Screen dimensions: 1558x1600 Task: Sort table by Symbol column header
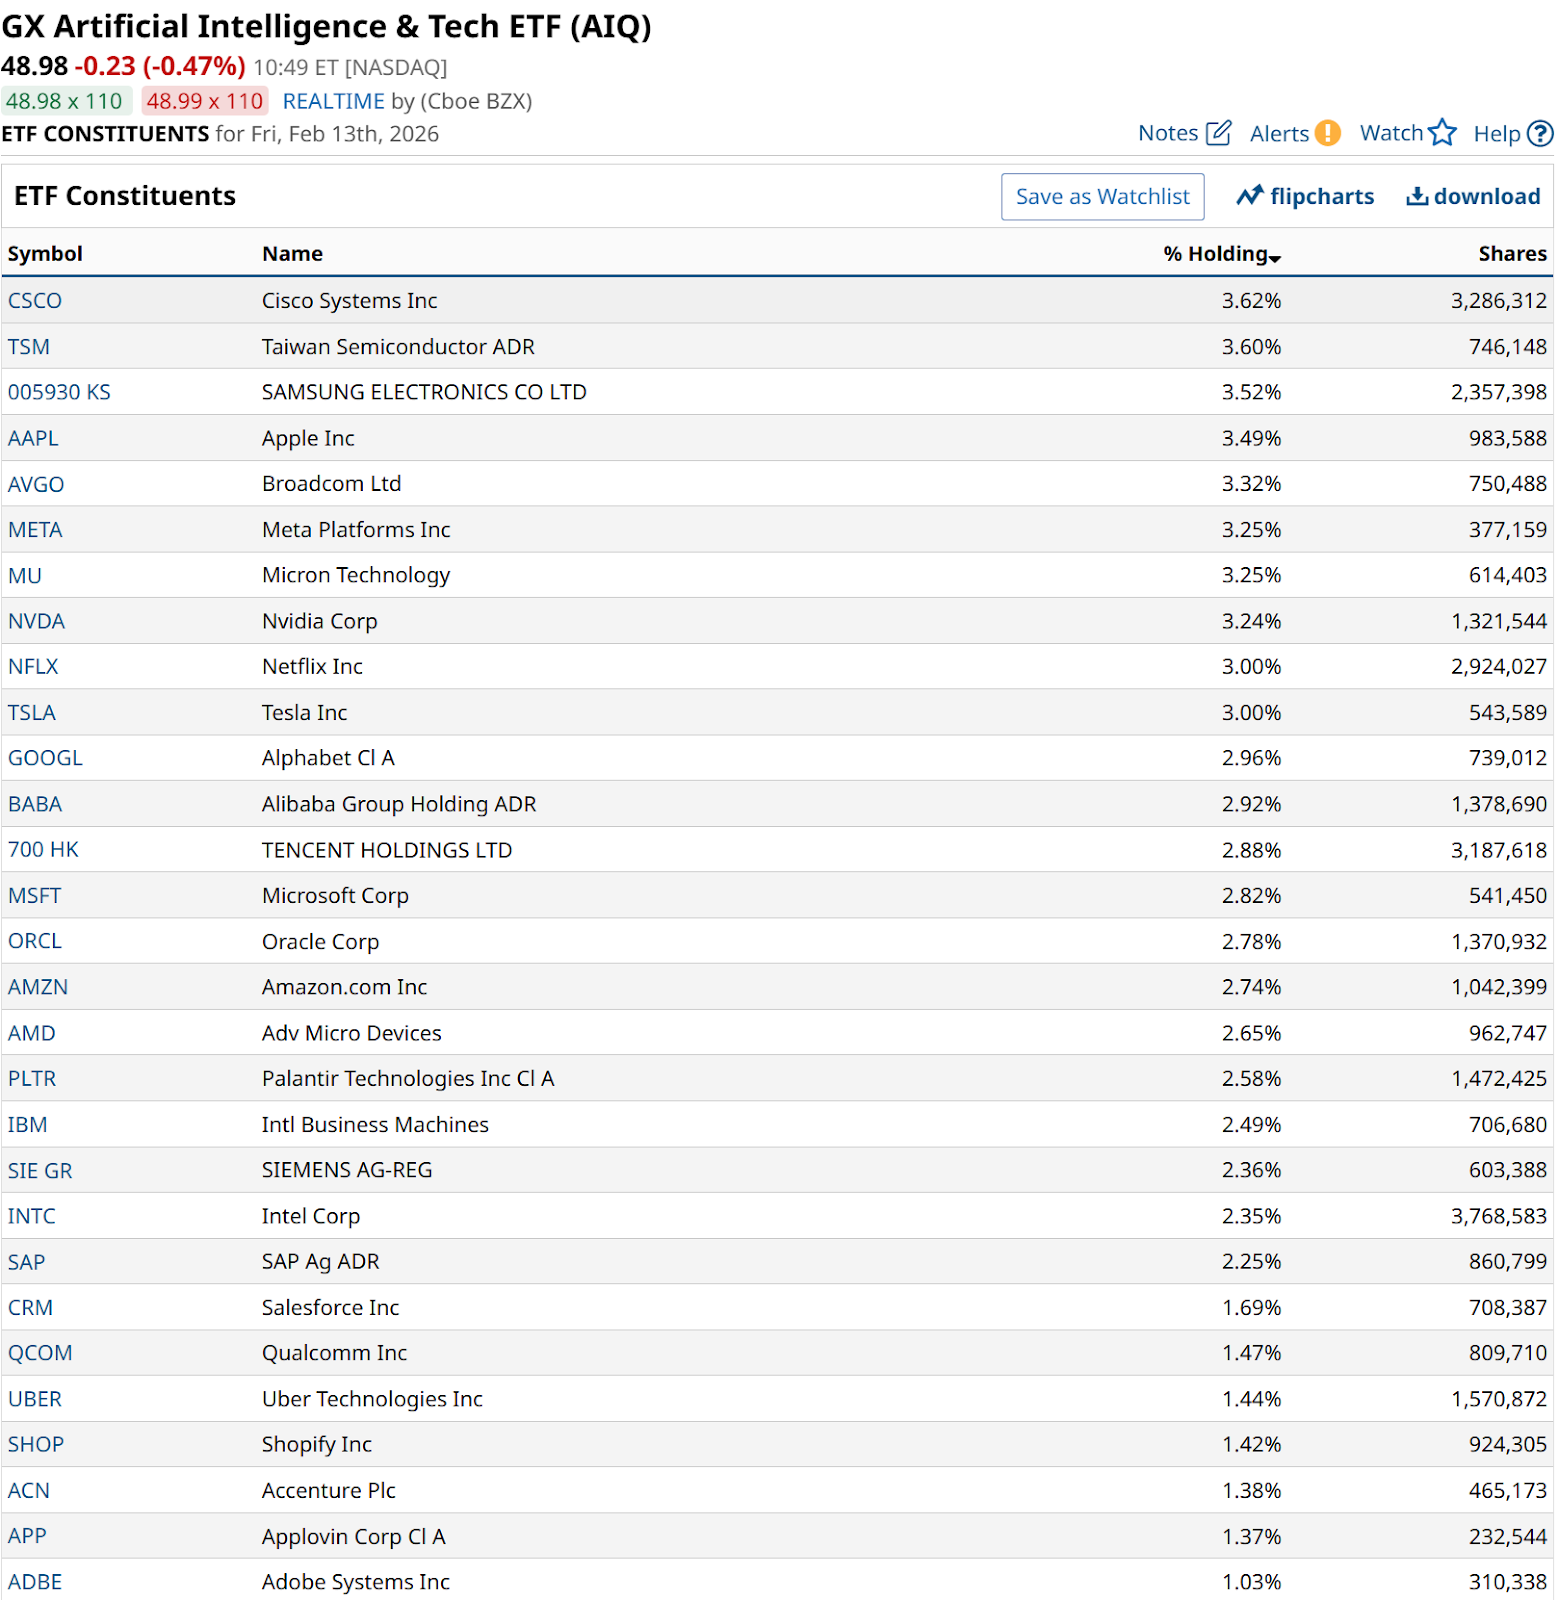coord(45,254)
